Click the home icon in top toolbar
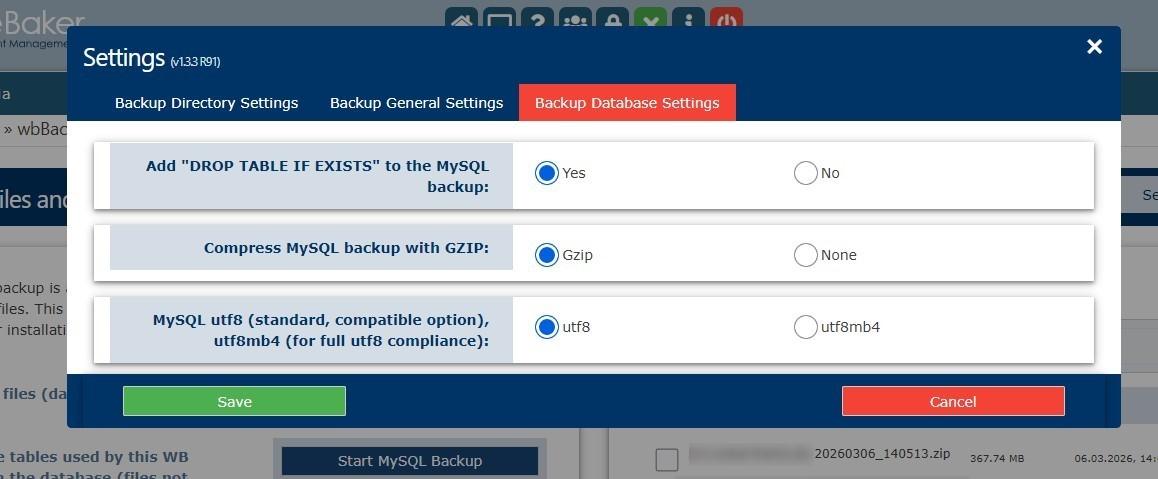Image resolution: width=1158 pixels, height=479 pixels. pyautogui.click(x=461, y=19)
